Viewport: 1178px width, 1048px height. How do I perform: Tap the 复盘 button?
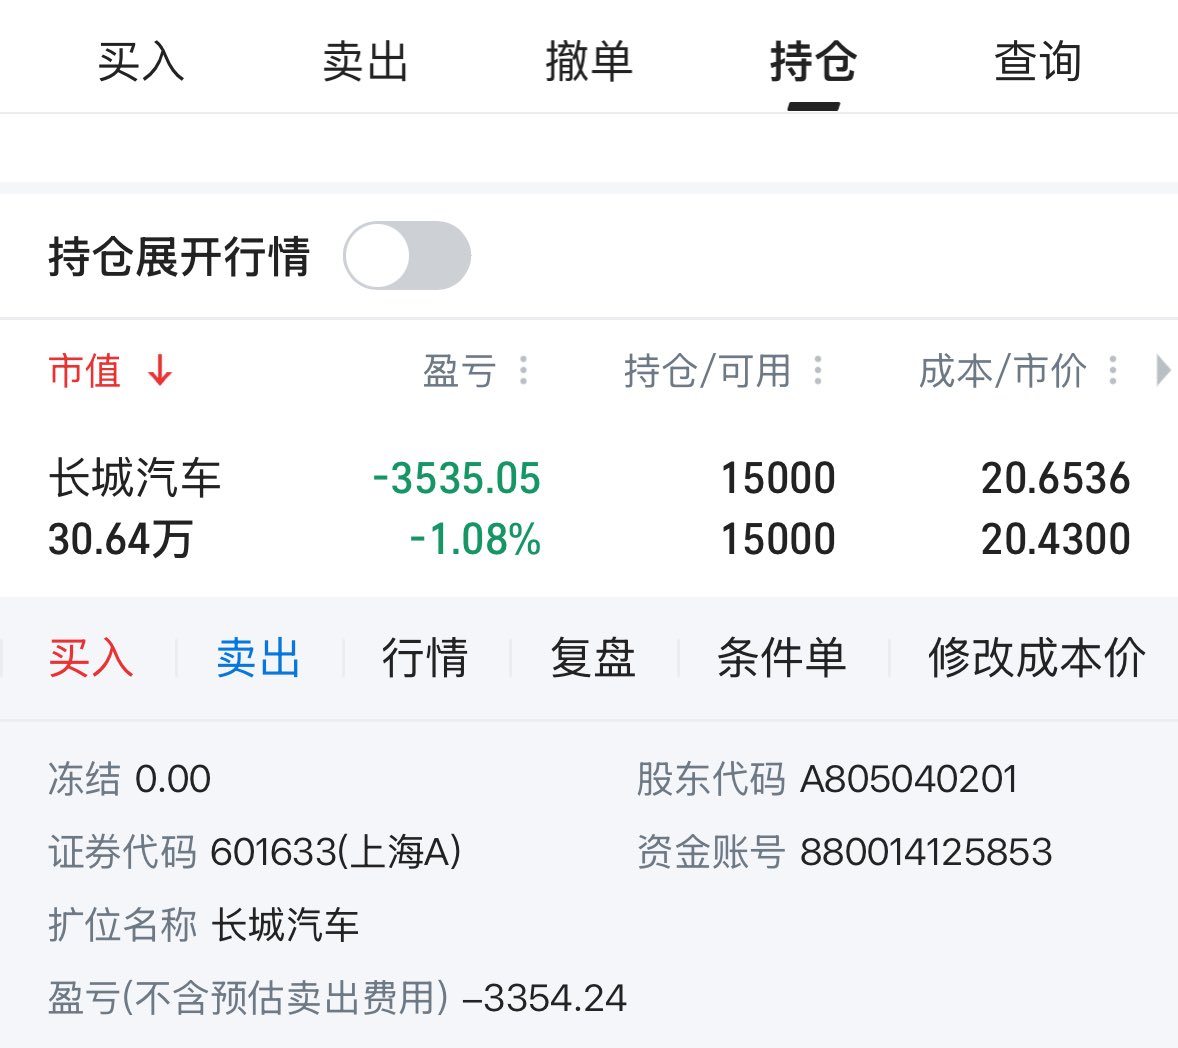tap(593, 659)
